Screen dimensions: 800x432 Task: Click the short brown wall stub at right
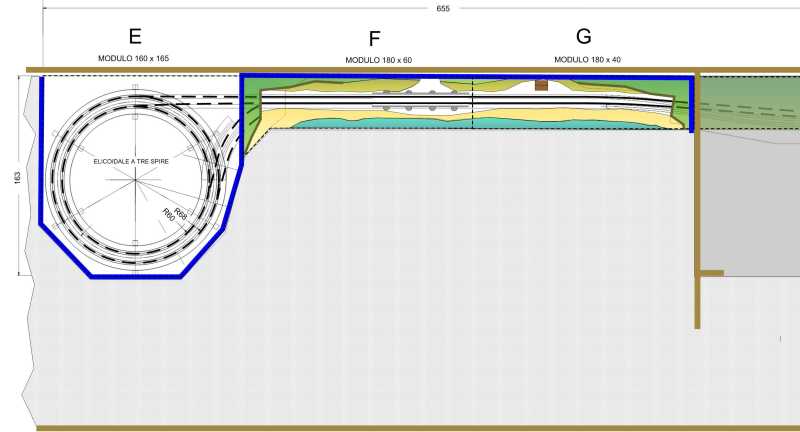coord(711,272)
